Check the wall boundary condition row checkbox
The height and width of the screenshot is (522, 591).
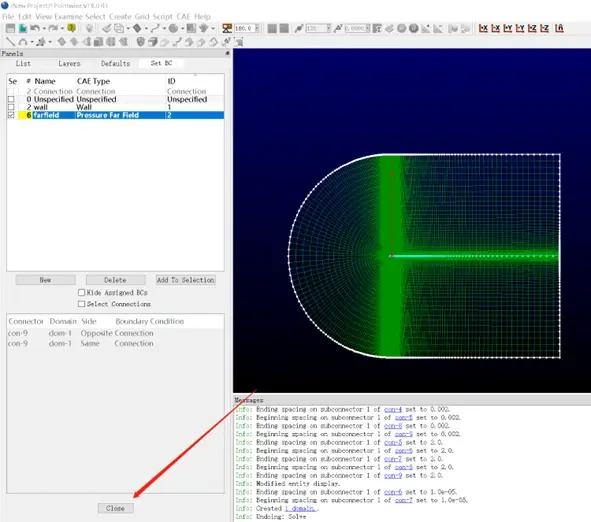[11, 107]
